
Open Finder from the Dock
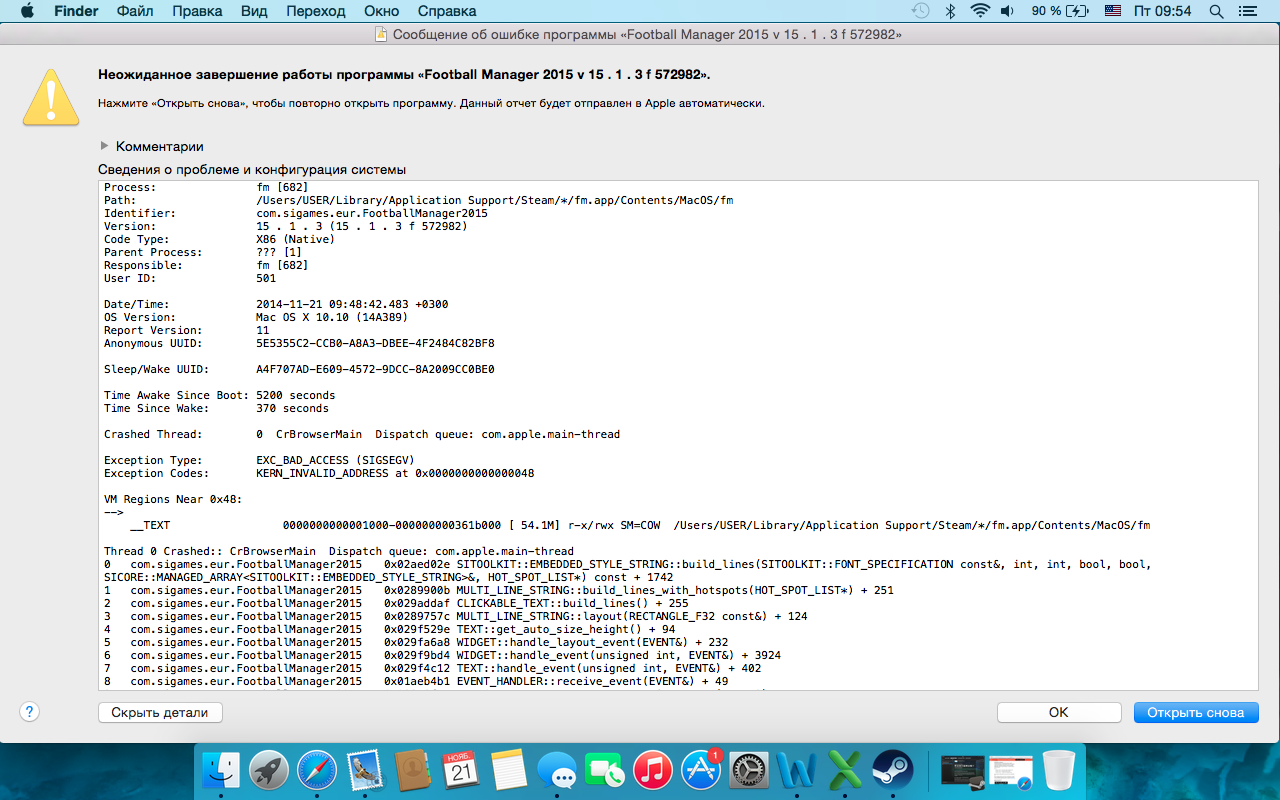tap(221, 771)
